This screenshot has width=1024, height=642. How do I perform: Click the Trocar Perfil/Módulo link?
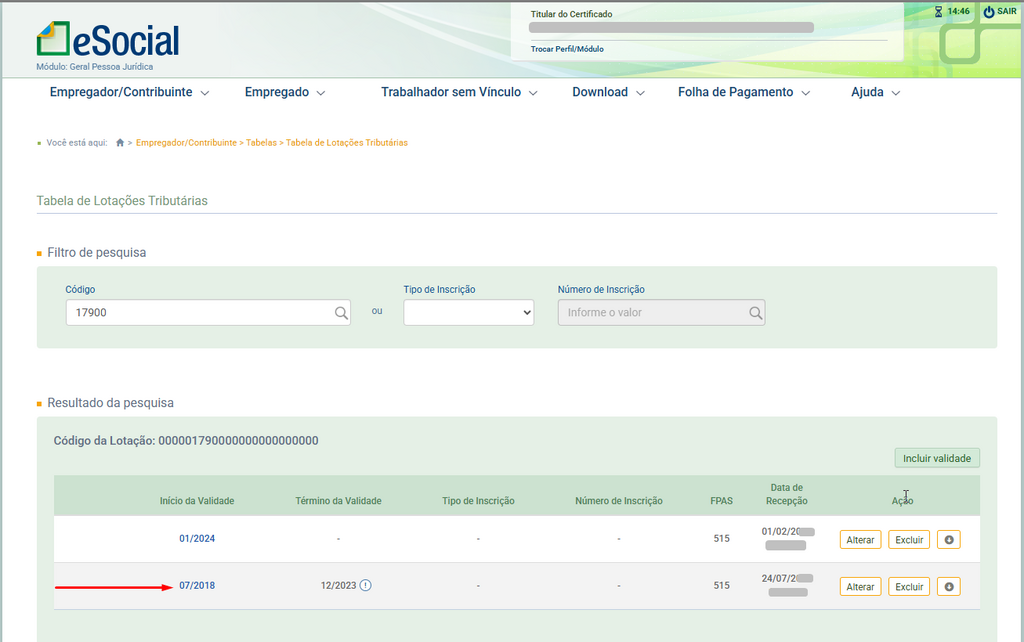point(567,49)
